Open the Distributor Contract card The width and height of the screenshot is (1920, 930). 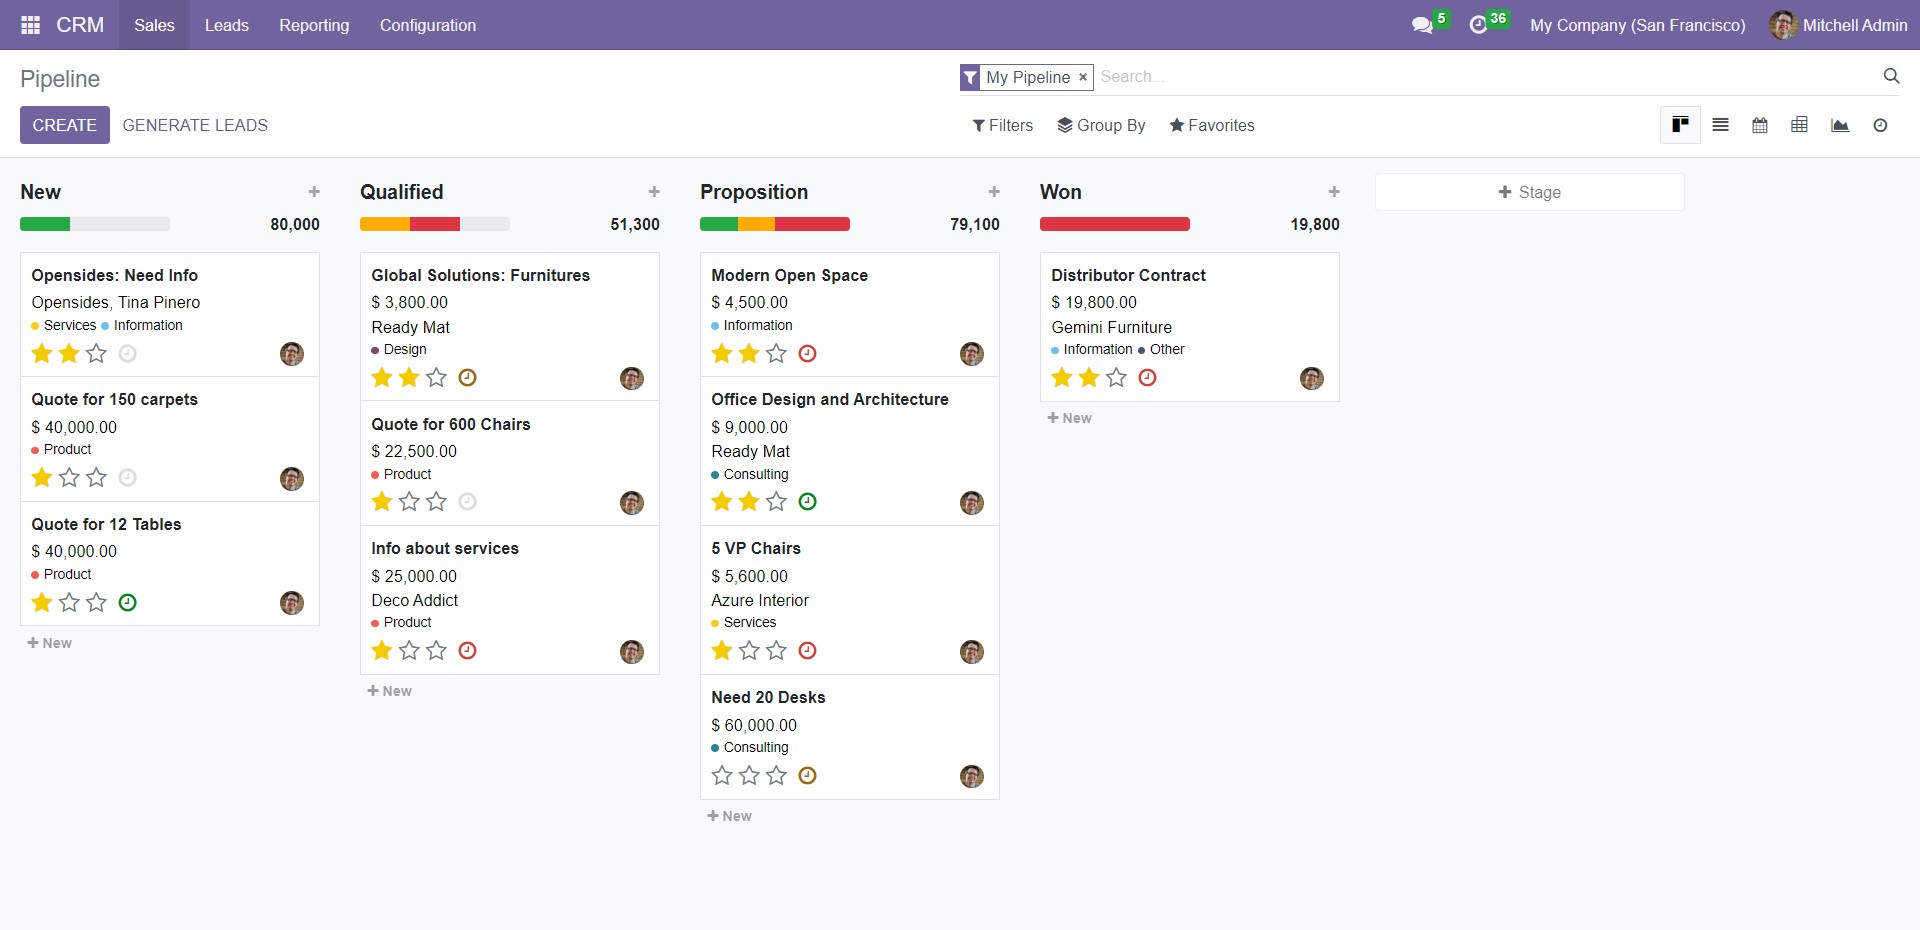coord(1190,327)
